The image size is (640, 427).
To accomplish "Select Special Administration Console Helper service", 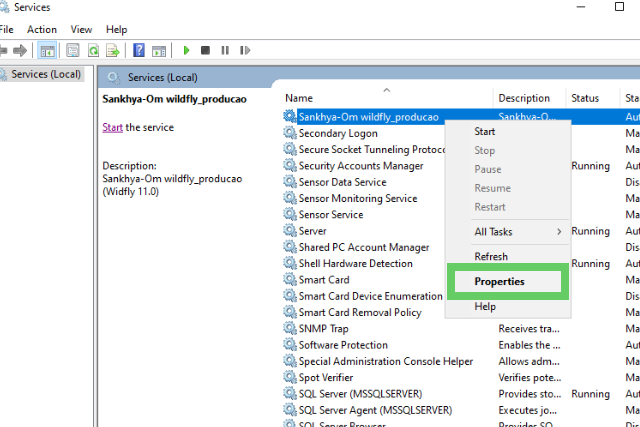I will (386, 362).
